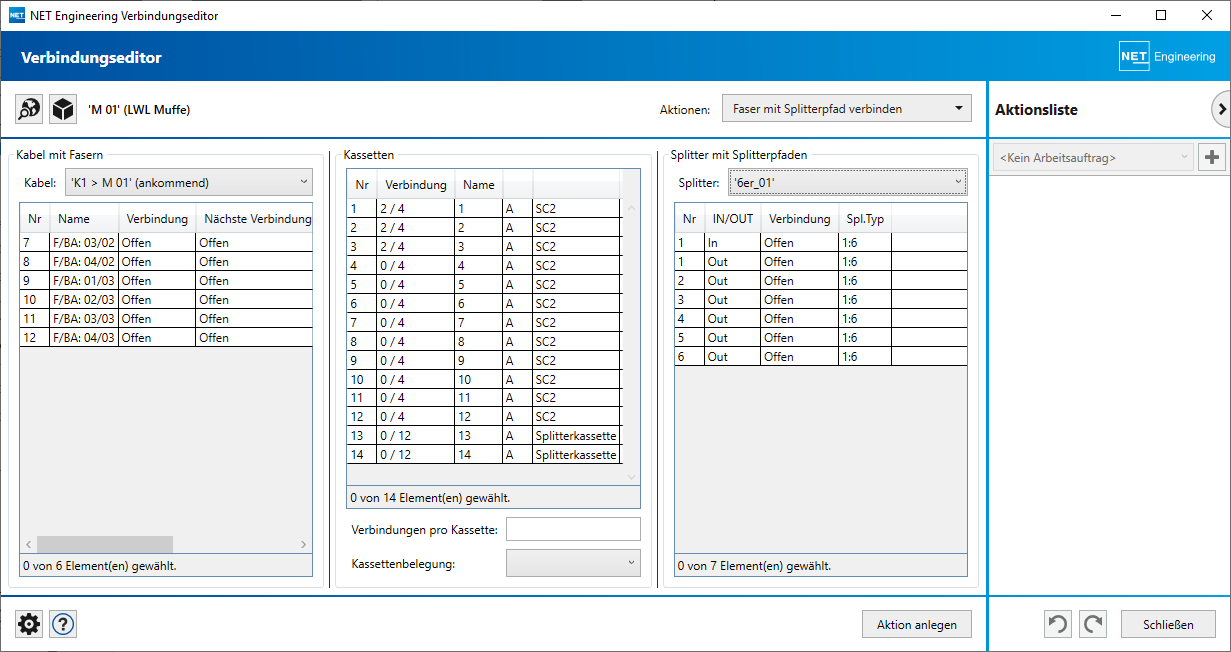The image size is (1231, 652).
Task: Click the scroll-up arrow of the Kassetten table
Action: click(631, 208)
